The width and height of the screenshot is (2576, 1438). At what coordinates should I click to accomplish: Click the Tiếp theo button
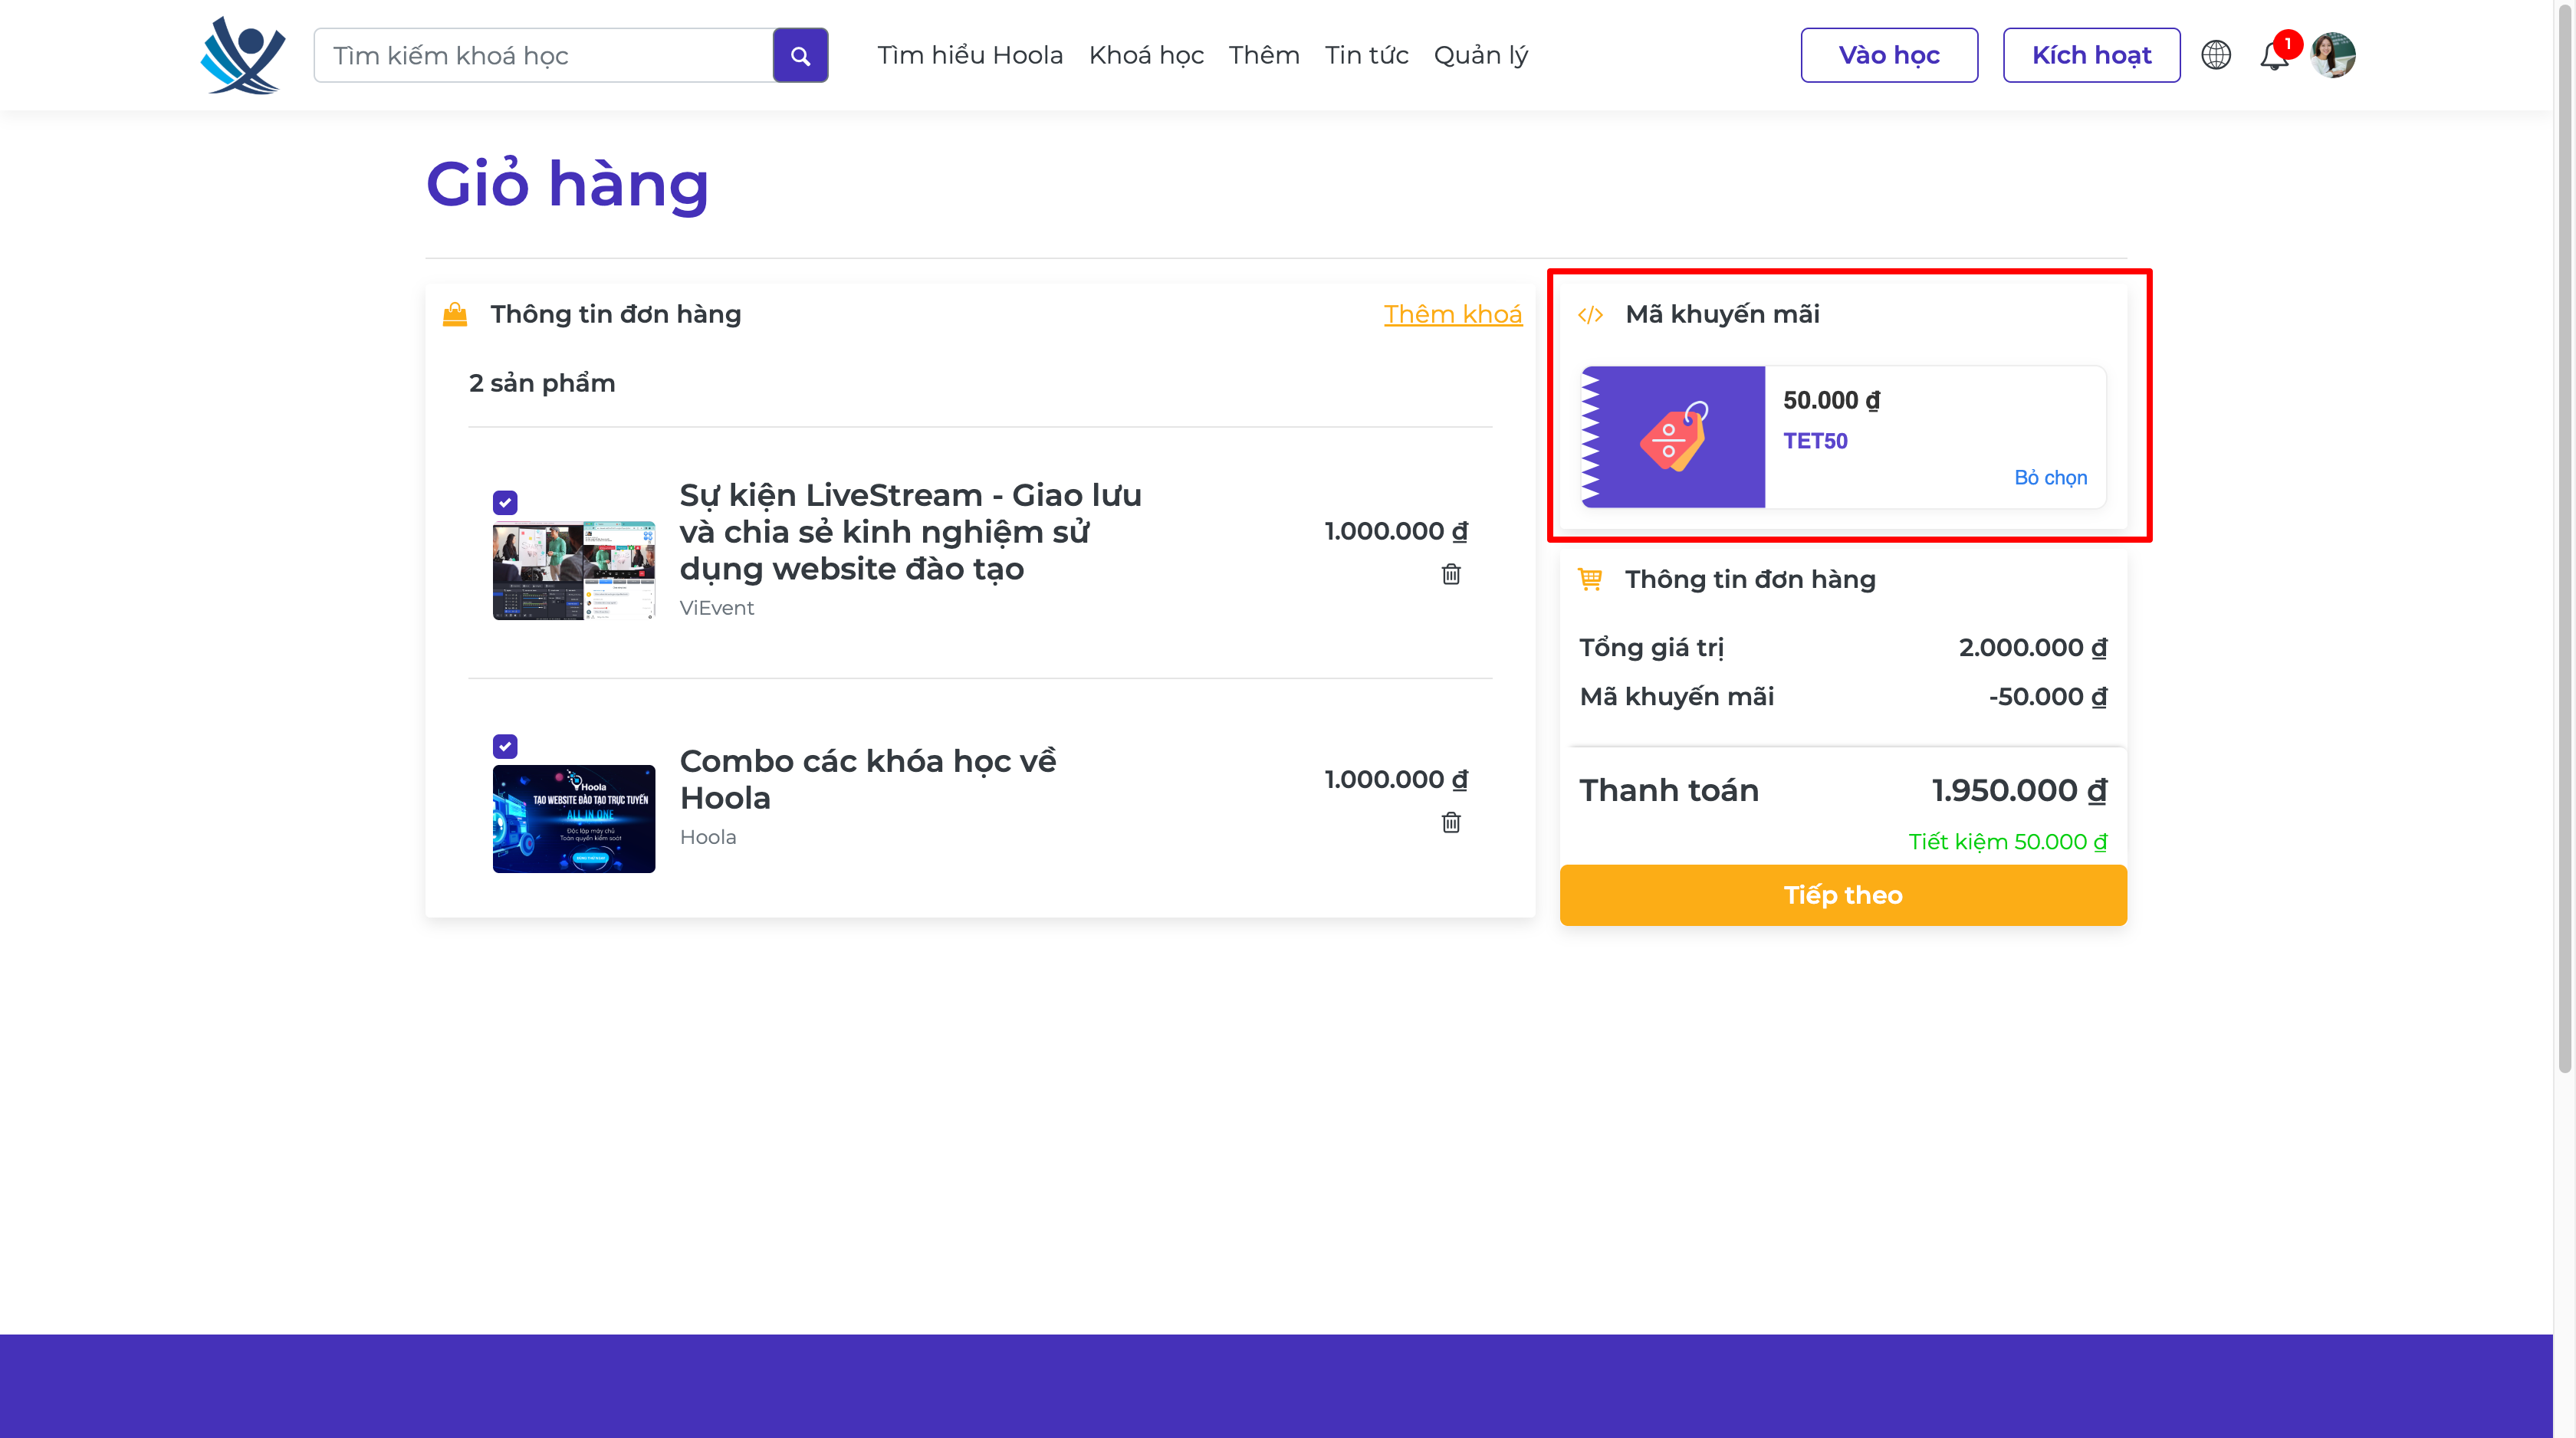(x=1843, y=895)
